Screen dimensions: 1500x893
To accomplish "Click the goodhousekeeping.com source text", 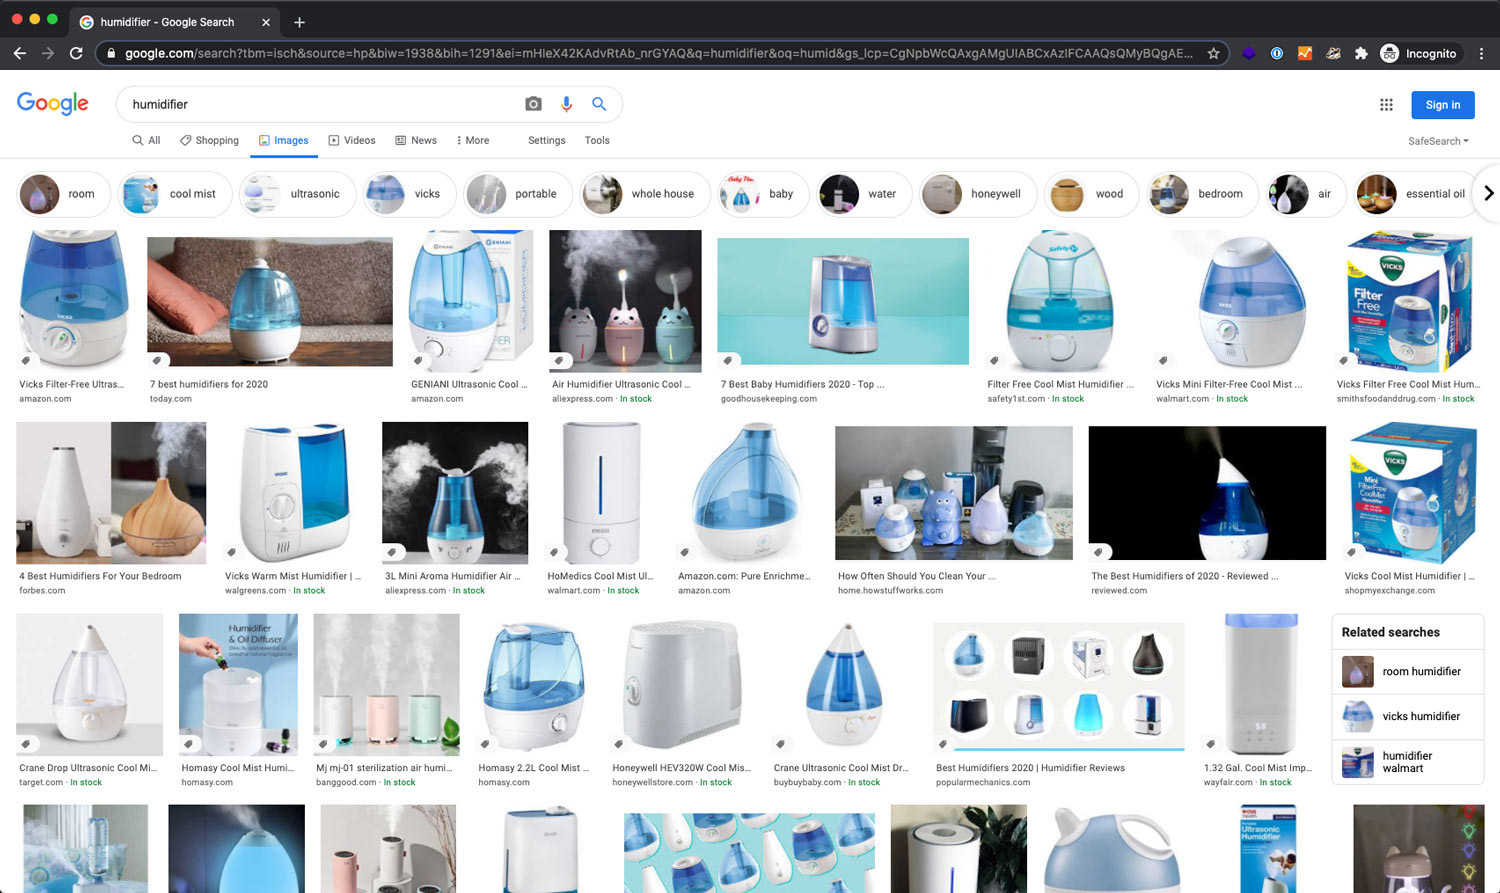I will pos(768,399).
